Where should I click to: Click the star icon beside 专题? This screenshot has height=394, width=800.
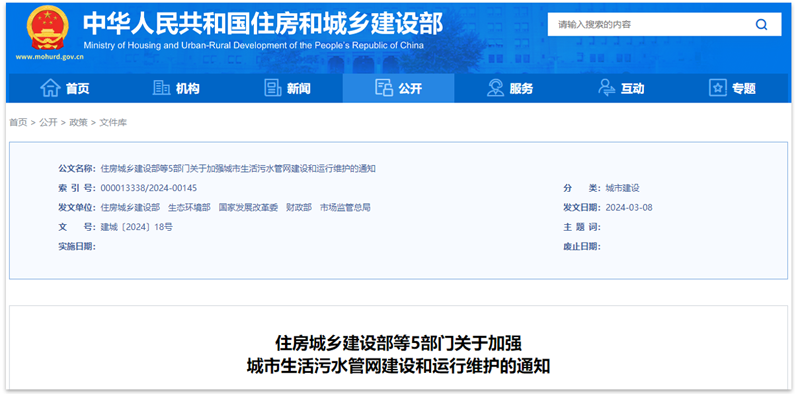coord(717,88)
